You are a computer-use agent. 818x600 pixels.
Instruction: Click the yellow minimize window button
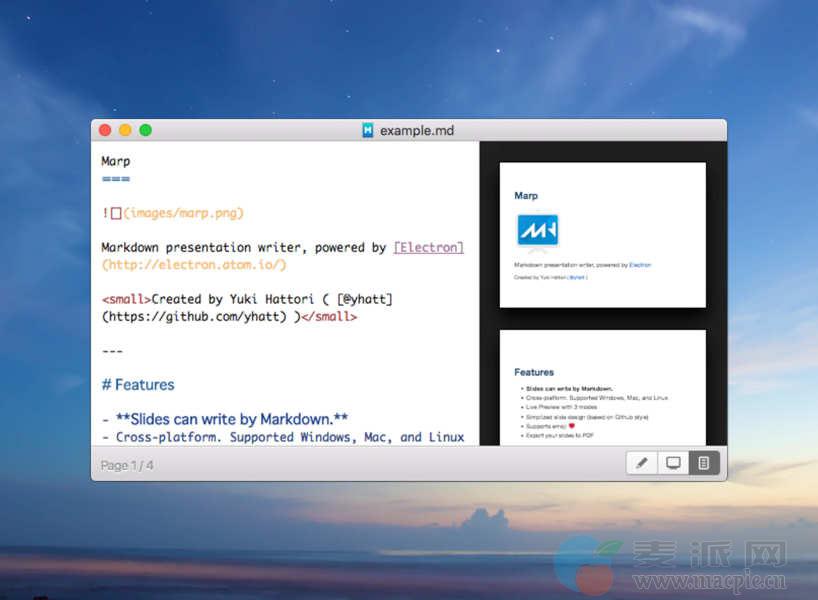(125, 130)
